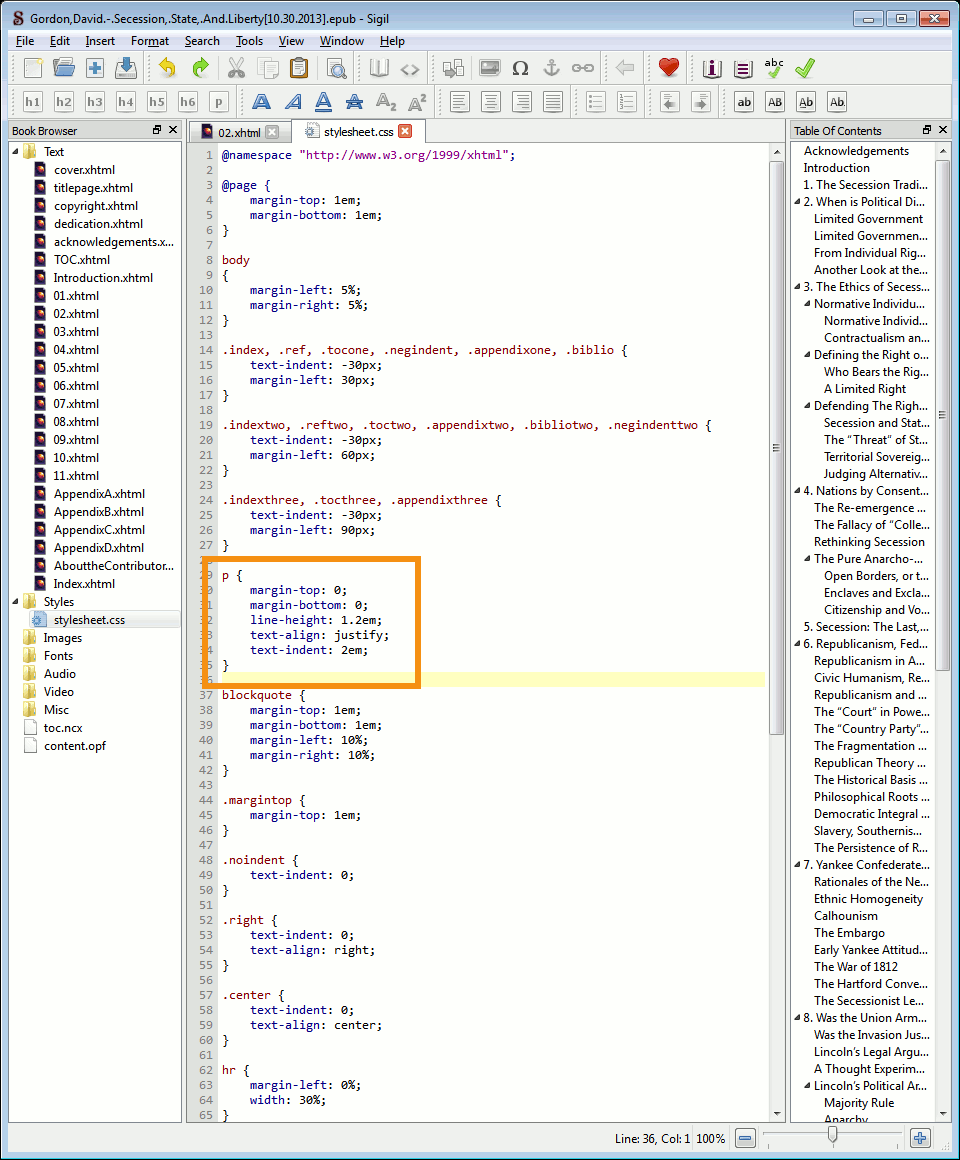Viewport: 960px width, 1160px height.
Task: Open the Tools menu
Action: pos(249,41)
